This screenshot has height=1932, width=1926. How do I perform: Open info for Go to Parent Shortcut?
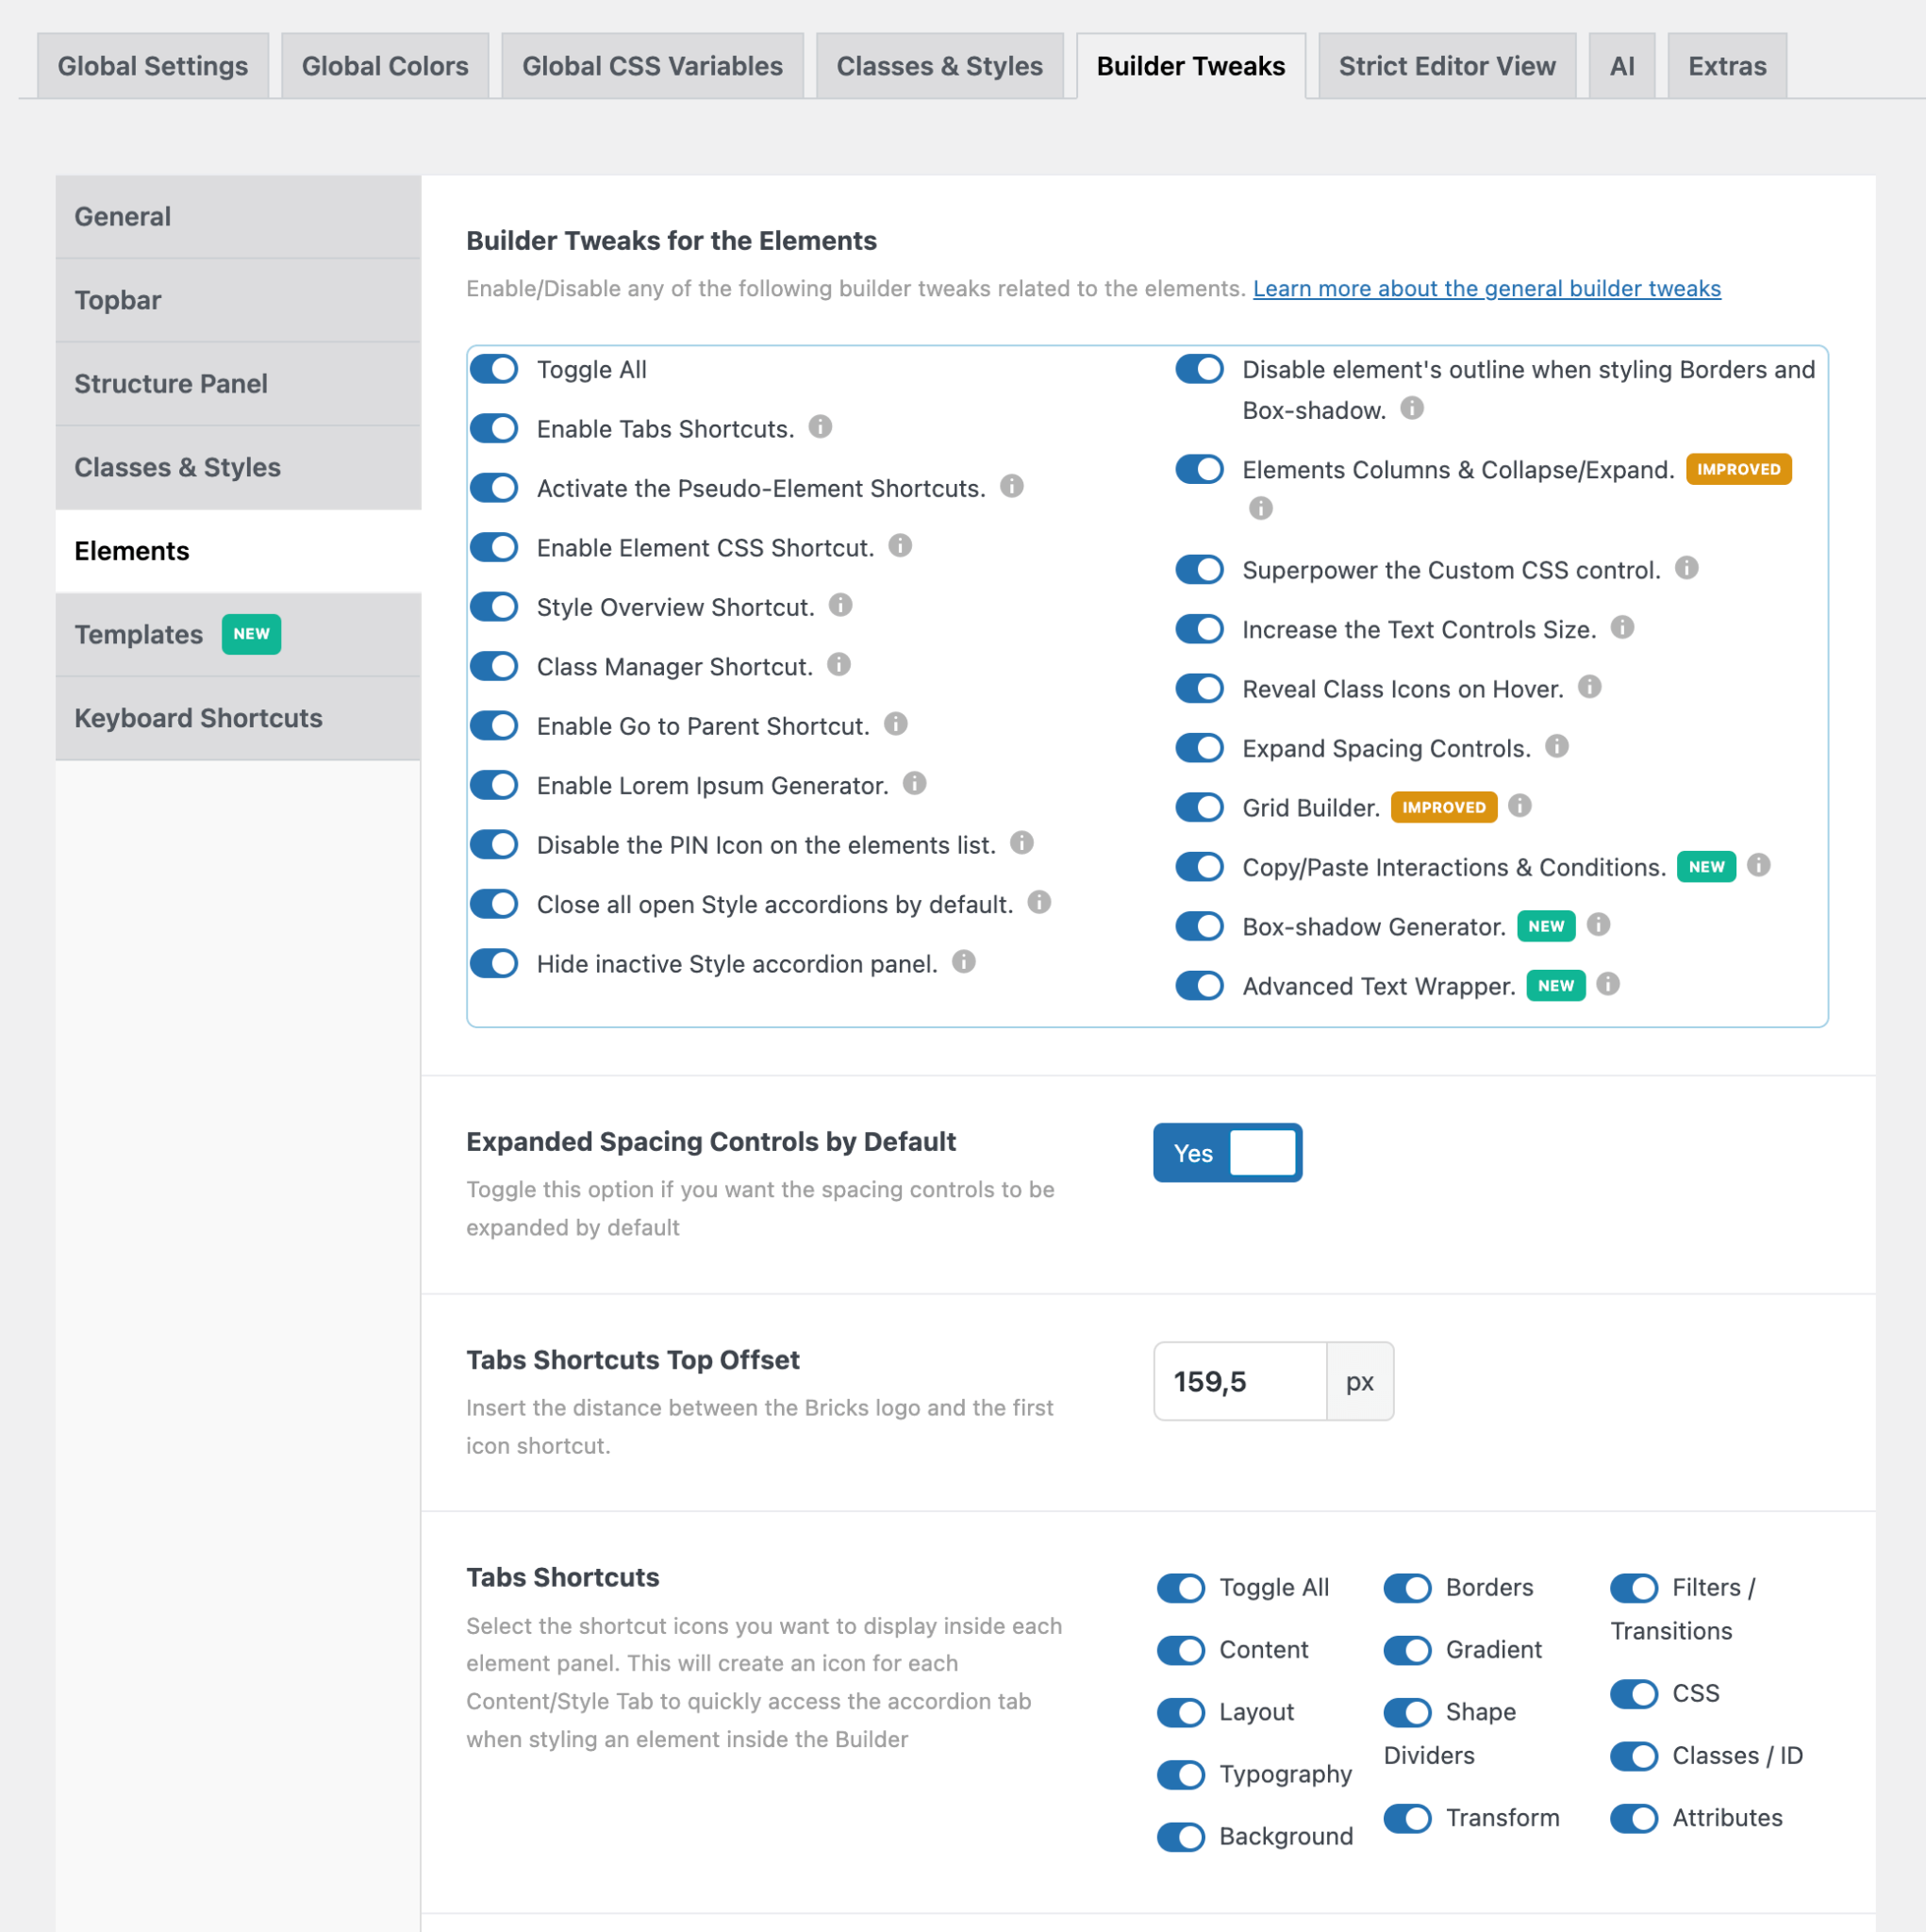pyautogui.click(x=896, y=724)
